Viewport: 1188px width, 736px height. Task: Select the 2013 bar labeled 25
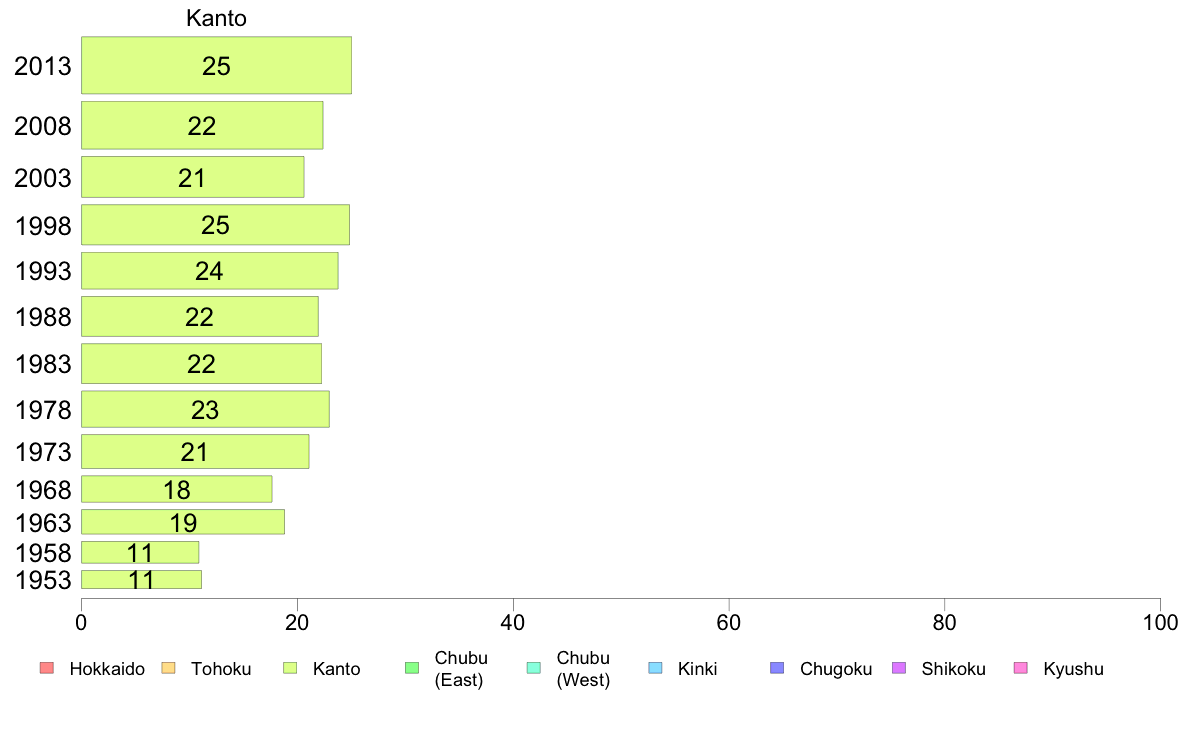click(x=217, y=65)
